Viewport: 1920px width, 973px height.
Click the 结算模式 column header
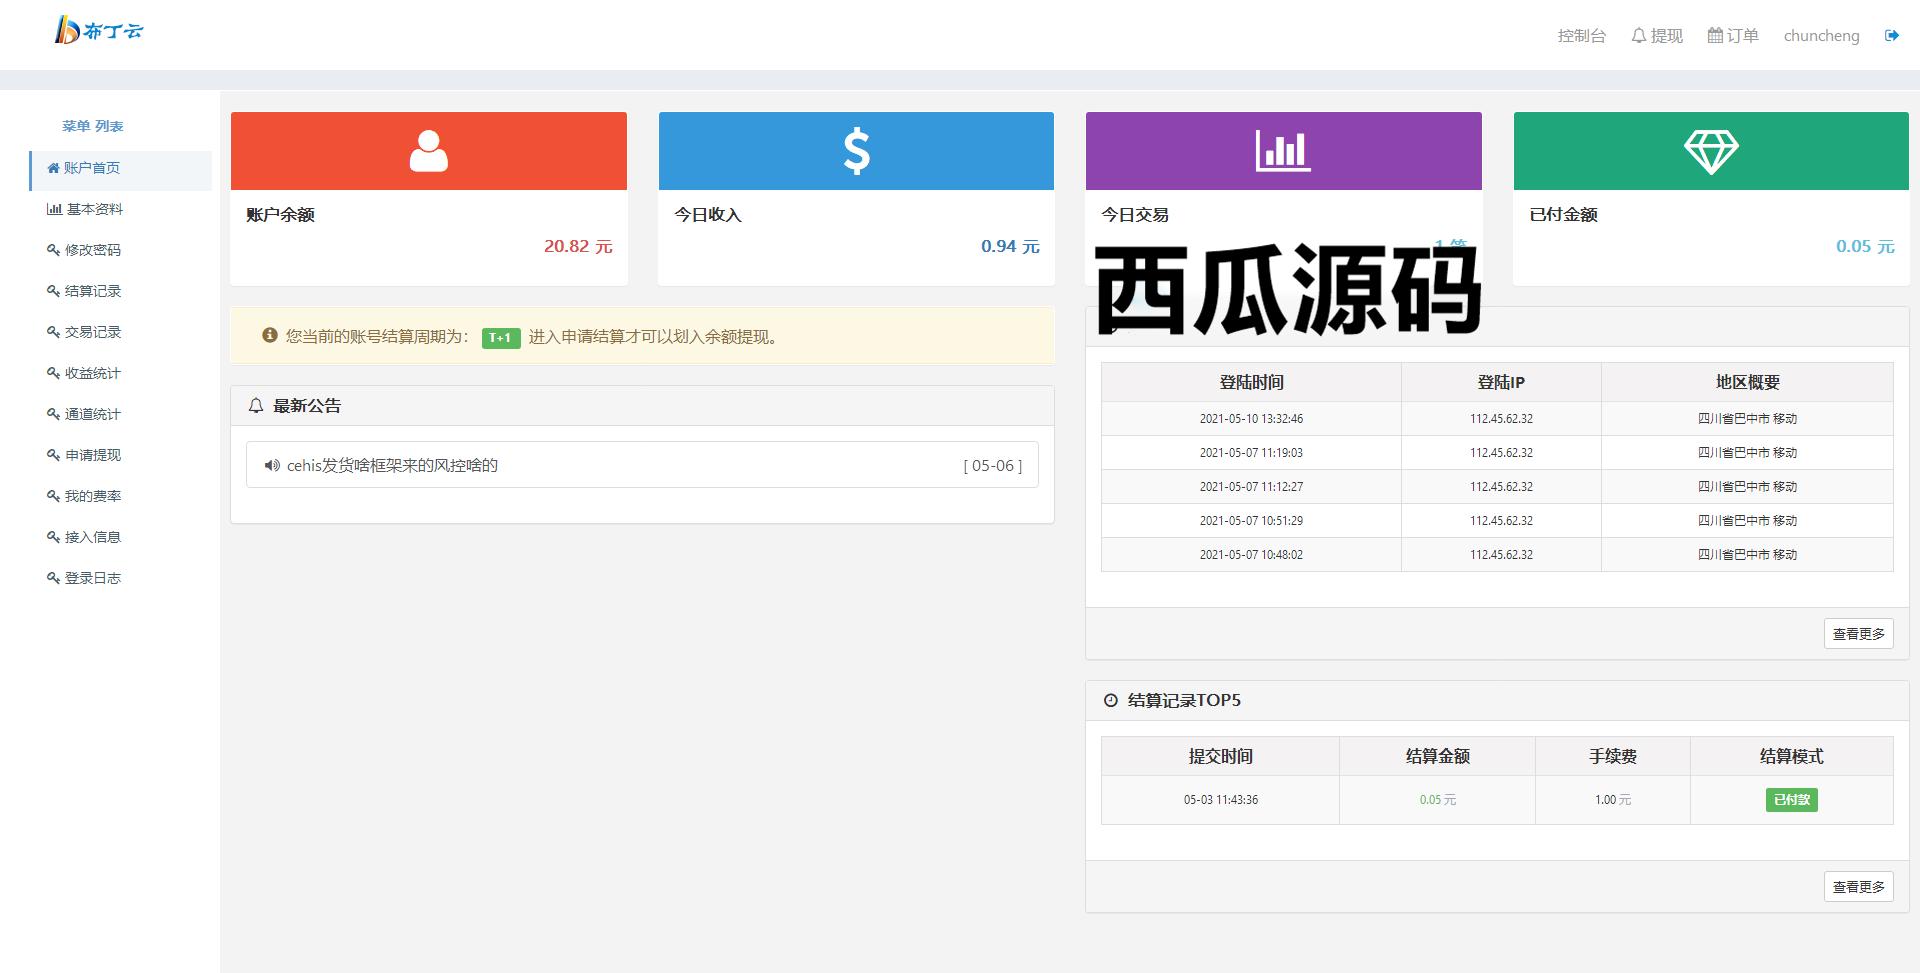click(x=1791, y=756)
